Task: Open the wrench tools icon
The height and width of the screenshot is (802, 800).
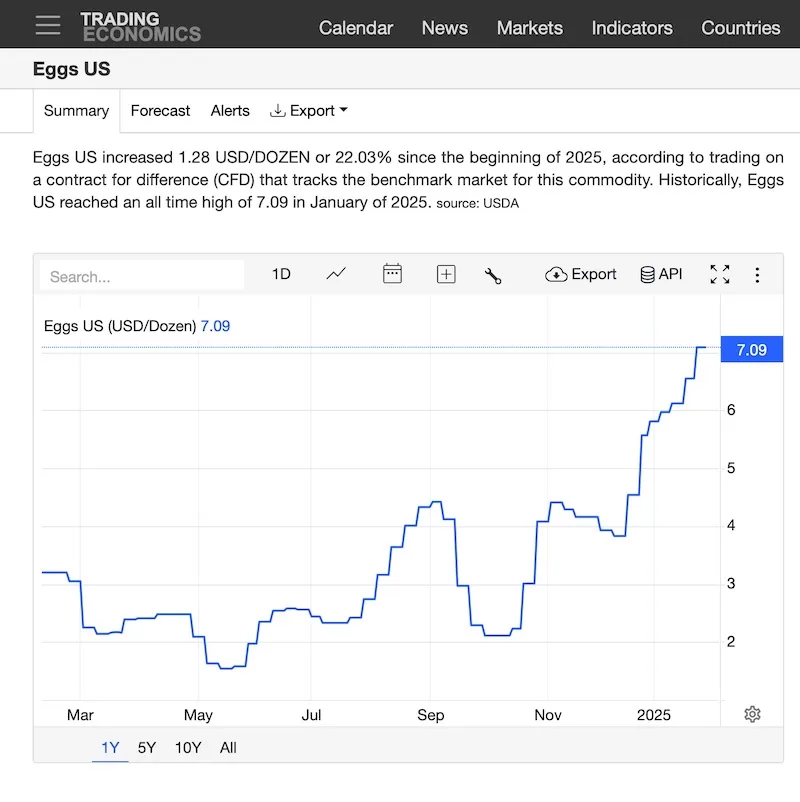Action: (493, 276)
